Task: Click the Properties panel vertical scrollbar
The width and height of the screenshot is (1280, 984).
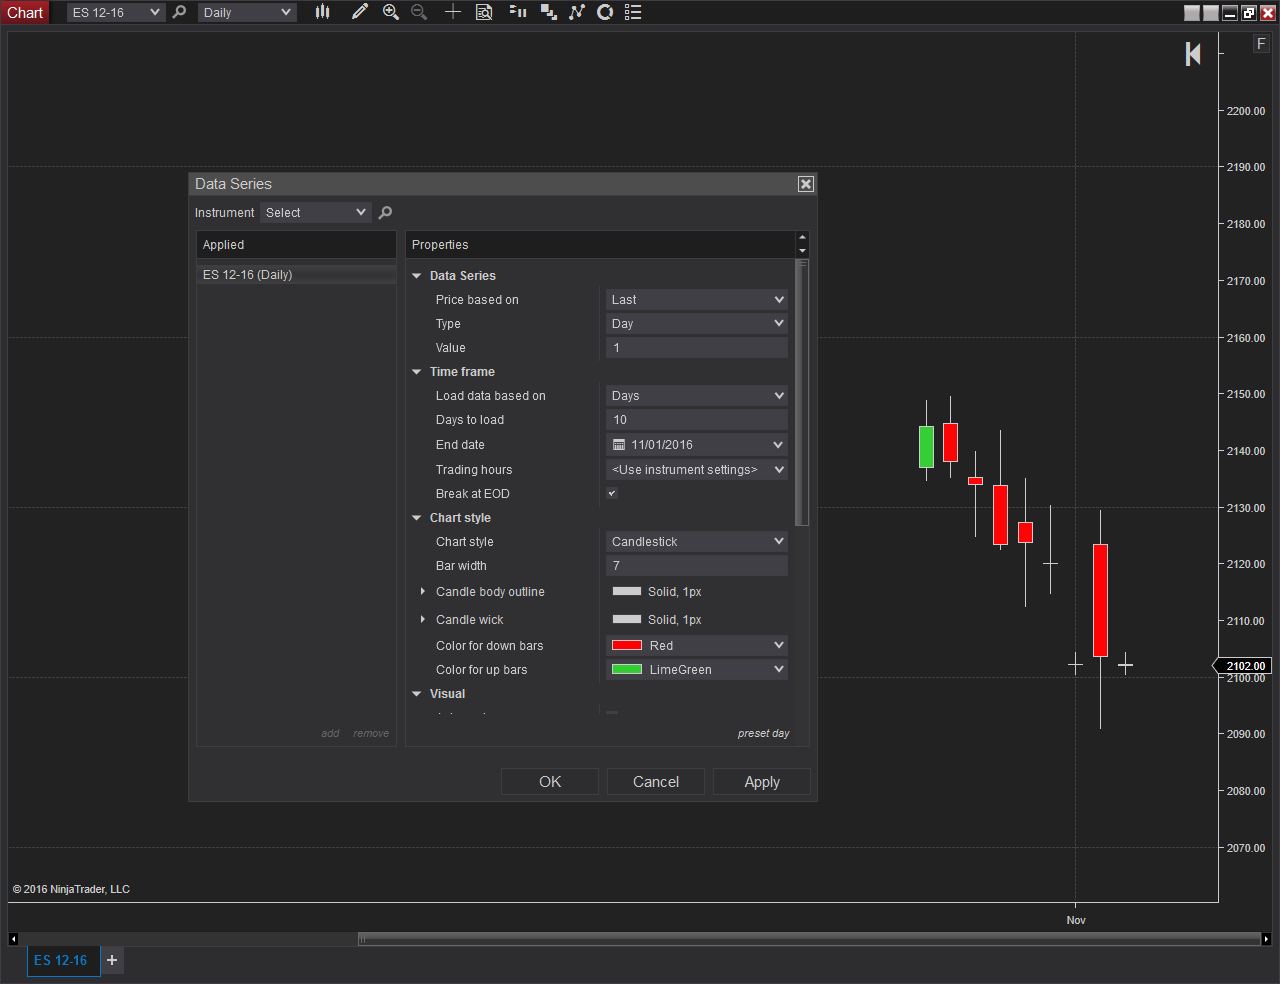Action: (802, 392)
